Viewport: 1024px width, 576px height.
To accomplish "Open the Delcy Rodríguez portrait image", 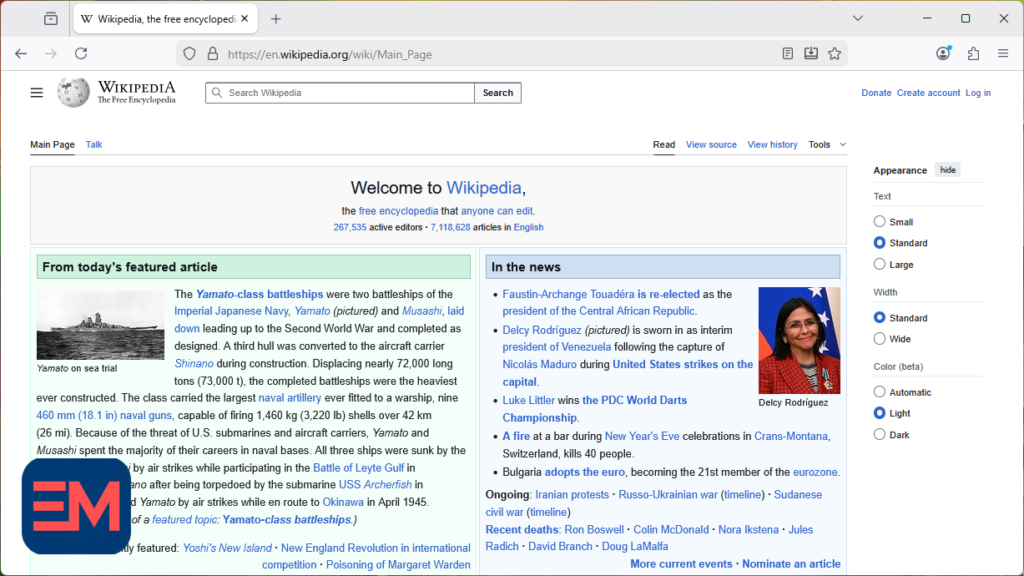I will [799, 340].
